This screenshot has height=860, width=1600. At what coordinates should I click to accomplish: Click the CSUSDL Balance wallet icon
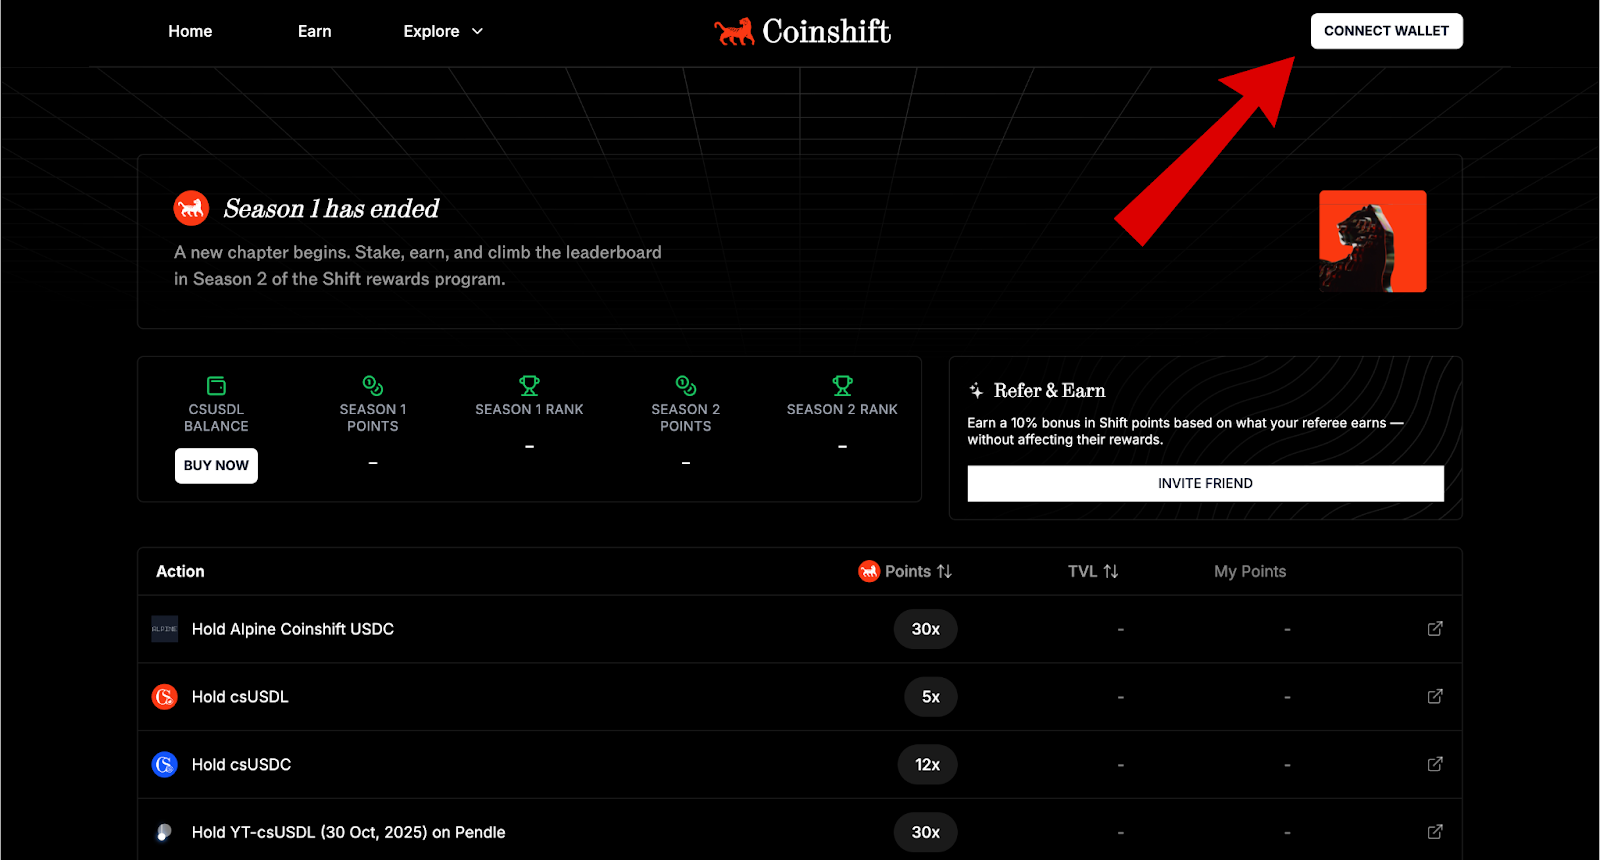216,386
